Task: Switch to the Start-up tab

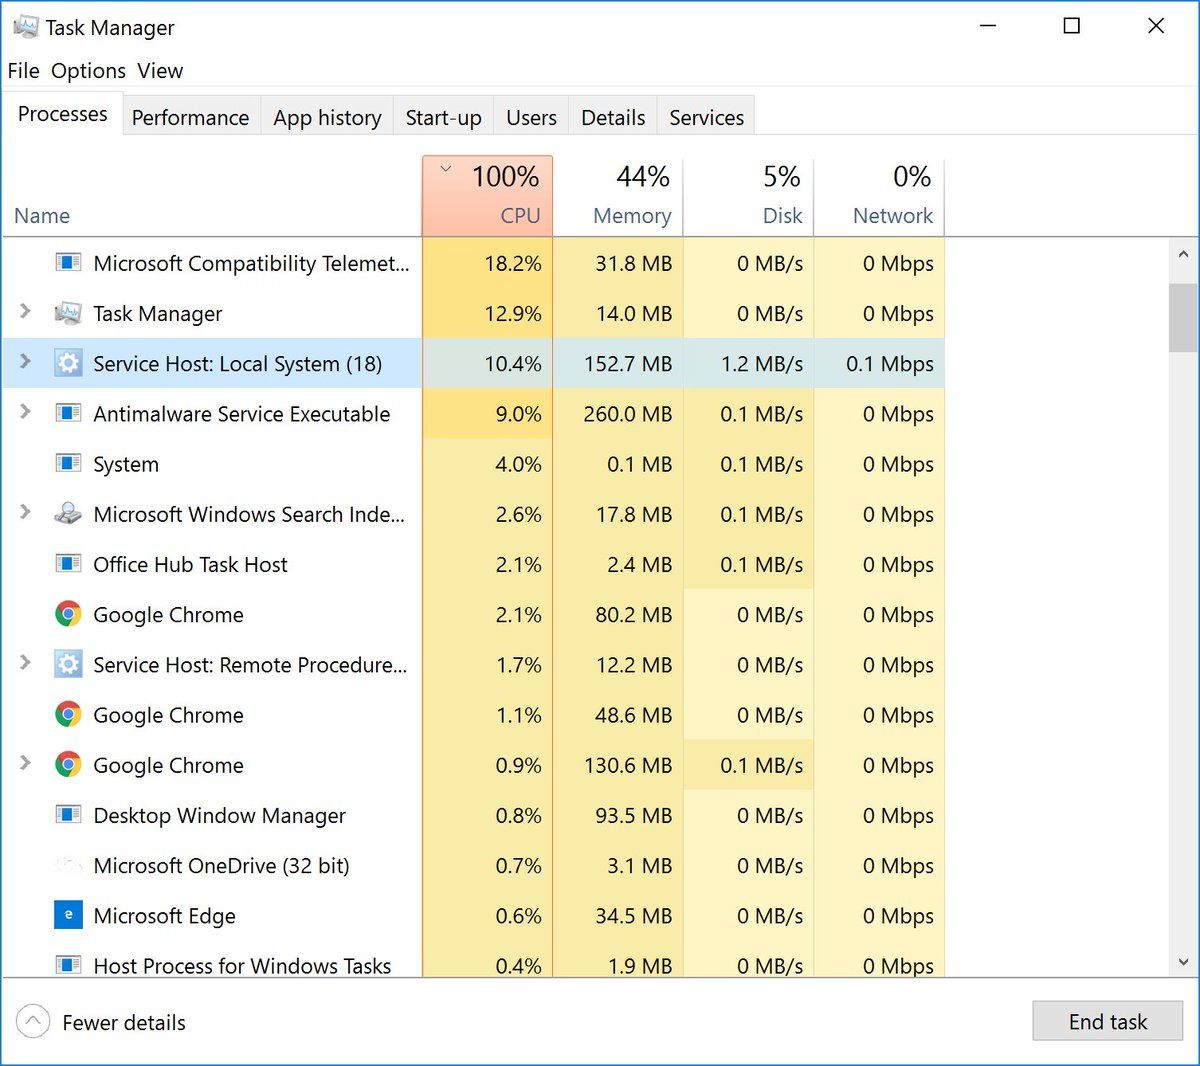Action: (x=443, y=117)
